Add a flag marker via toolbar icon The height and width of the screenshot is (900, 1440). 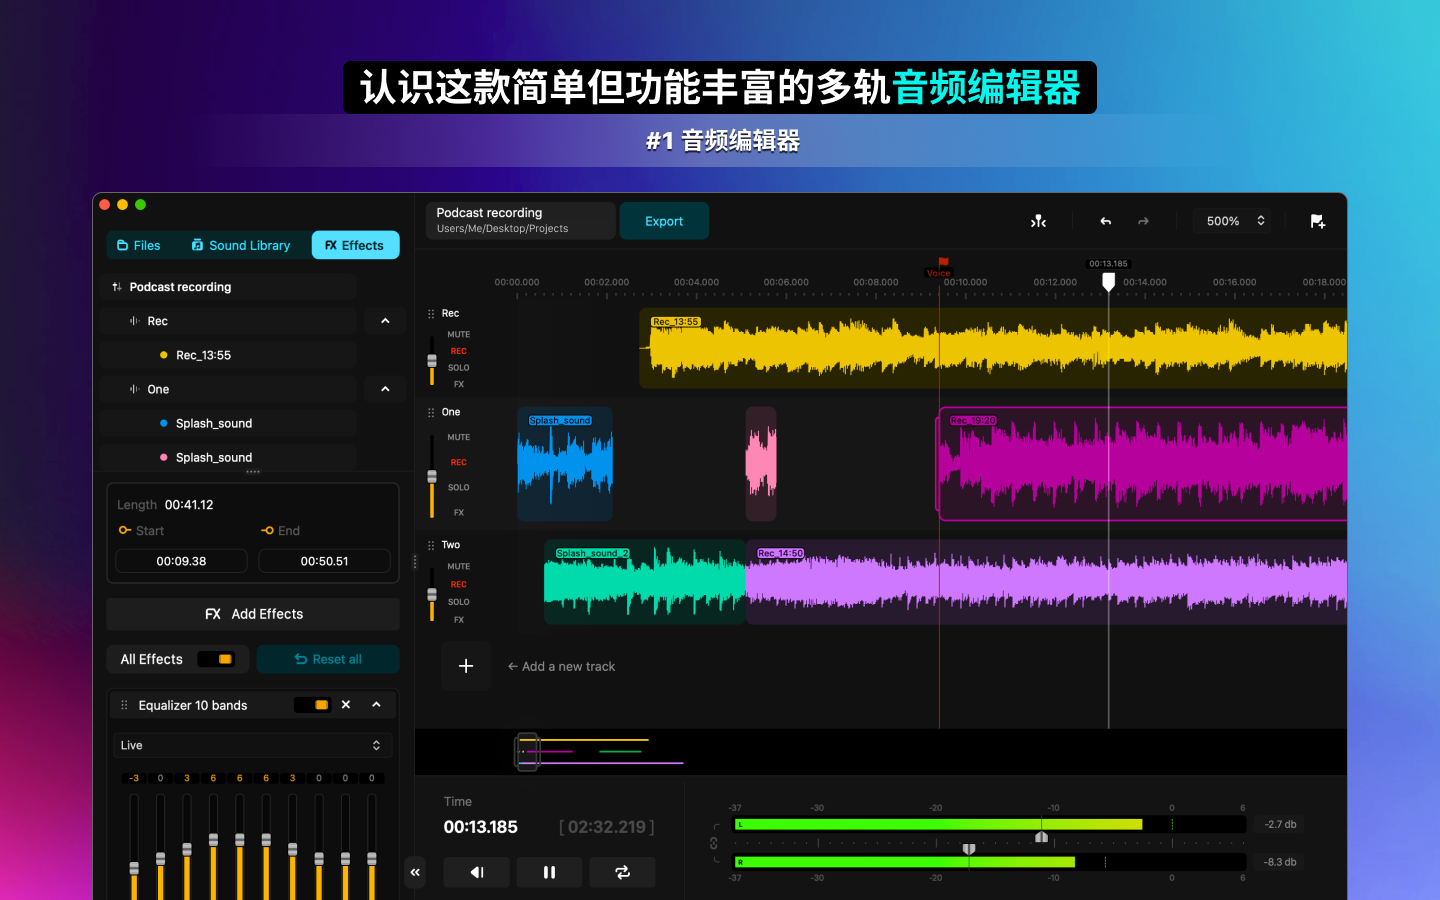[1318, 221]
